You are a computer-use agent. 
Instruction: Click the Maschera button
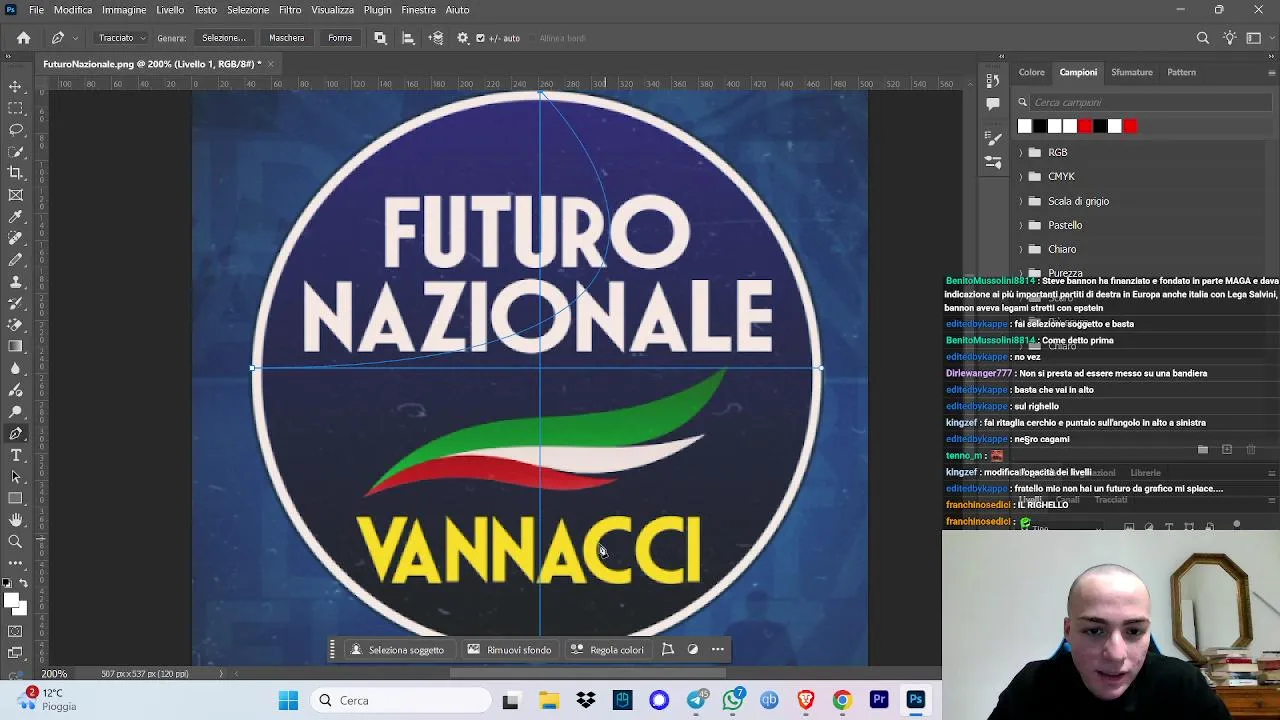pyautogui.click(x=286, y=38)
